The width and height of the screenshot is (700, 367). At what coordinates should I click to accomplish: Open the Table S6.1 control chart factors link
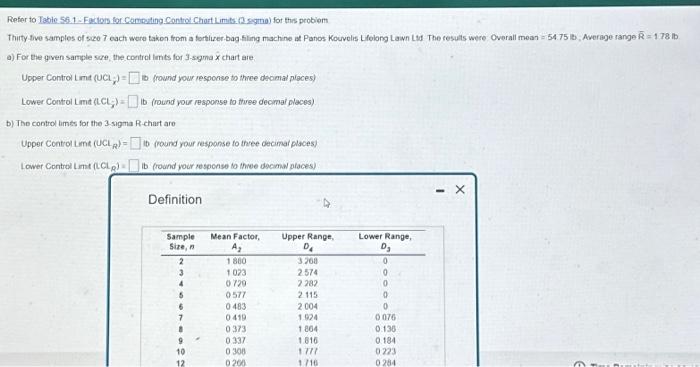point(155,20)
